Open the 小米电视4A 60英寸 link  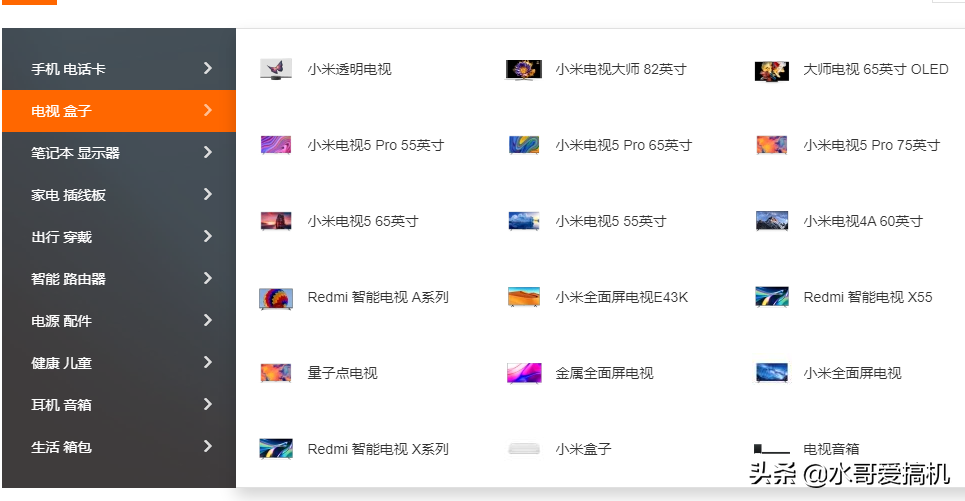pyautogui.click(x=863, y=221)
